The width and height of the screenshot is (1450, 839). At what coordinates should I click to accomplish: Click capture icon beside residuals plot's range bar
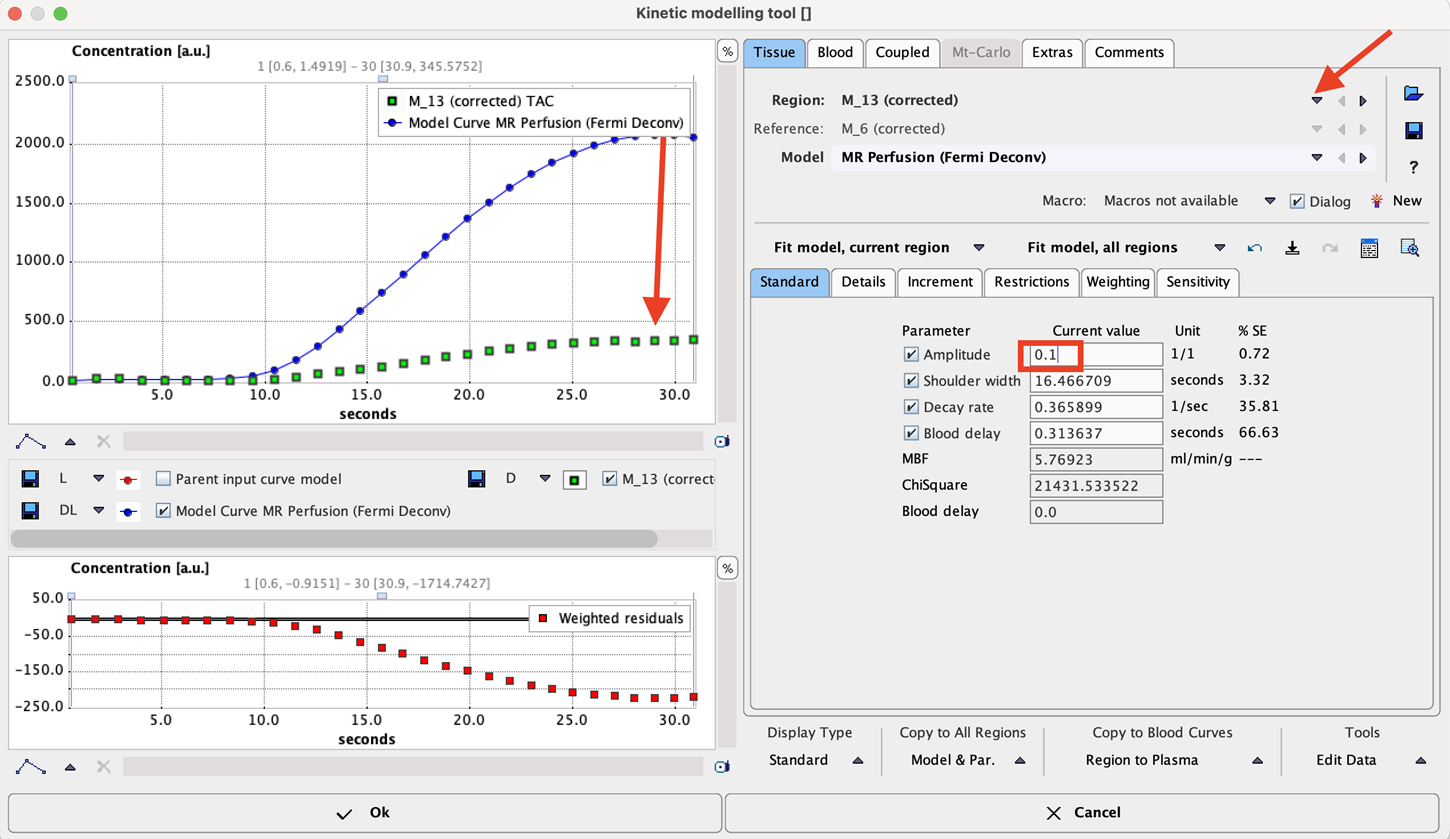coord(723,767)
